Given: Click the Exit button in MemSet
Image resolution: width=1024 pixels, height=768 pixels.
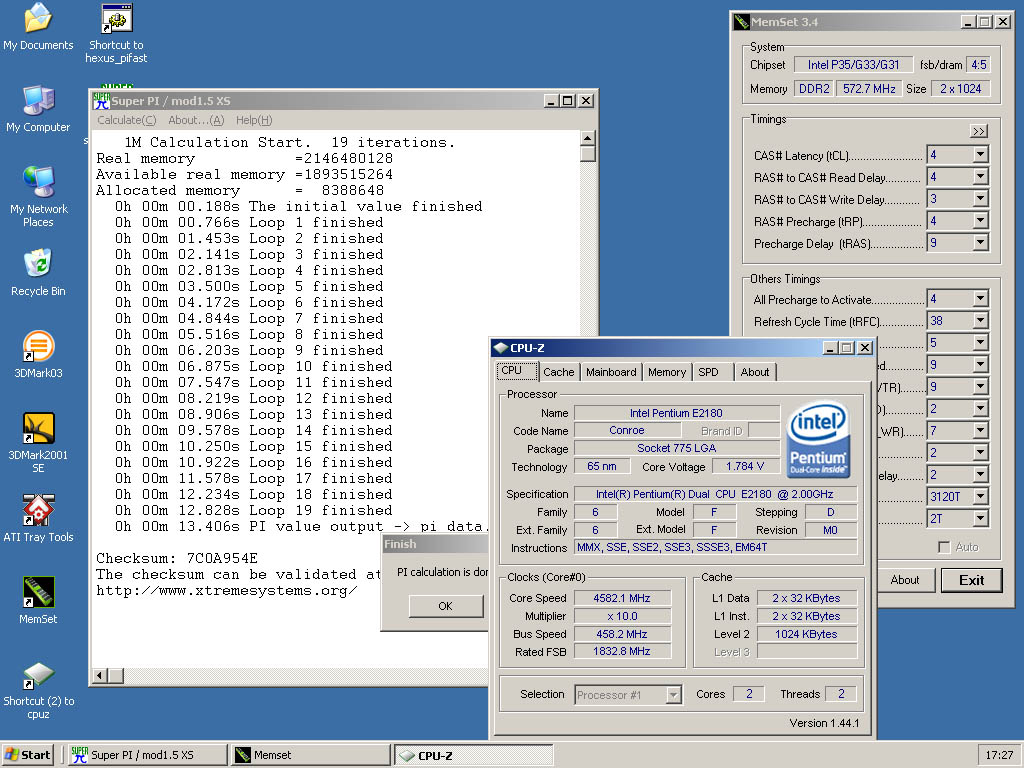Looking at the screenshot, I should coord(971,580).
